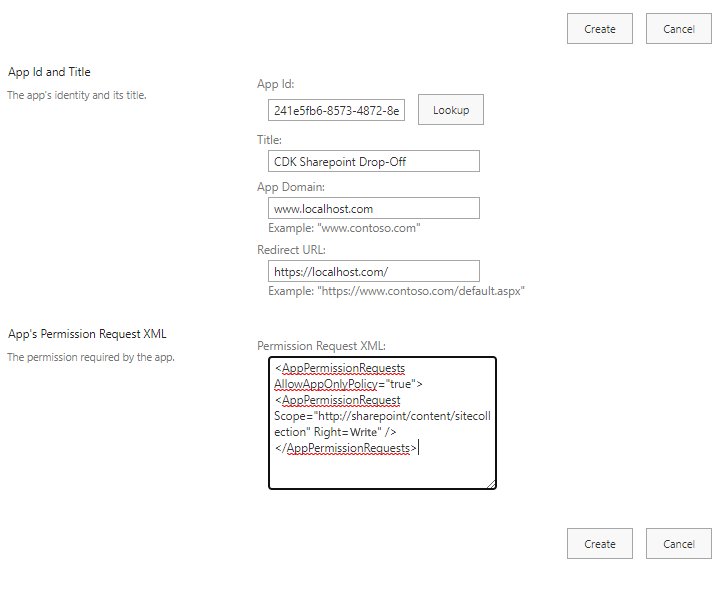Screen dimensions: 723x593
Task: Click the AllowAppOnlyPolicy="true" line in XML
Action: click(x=348, y=384)
